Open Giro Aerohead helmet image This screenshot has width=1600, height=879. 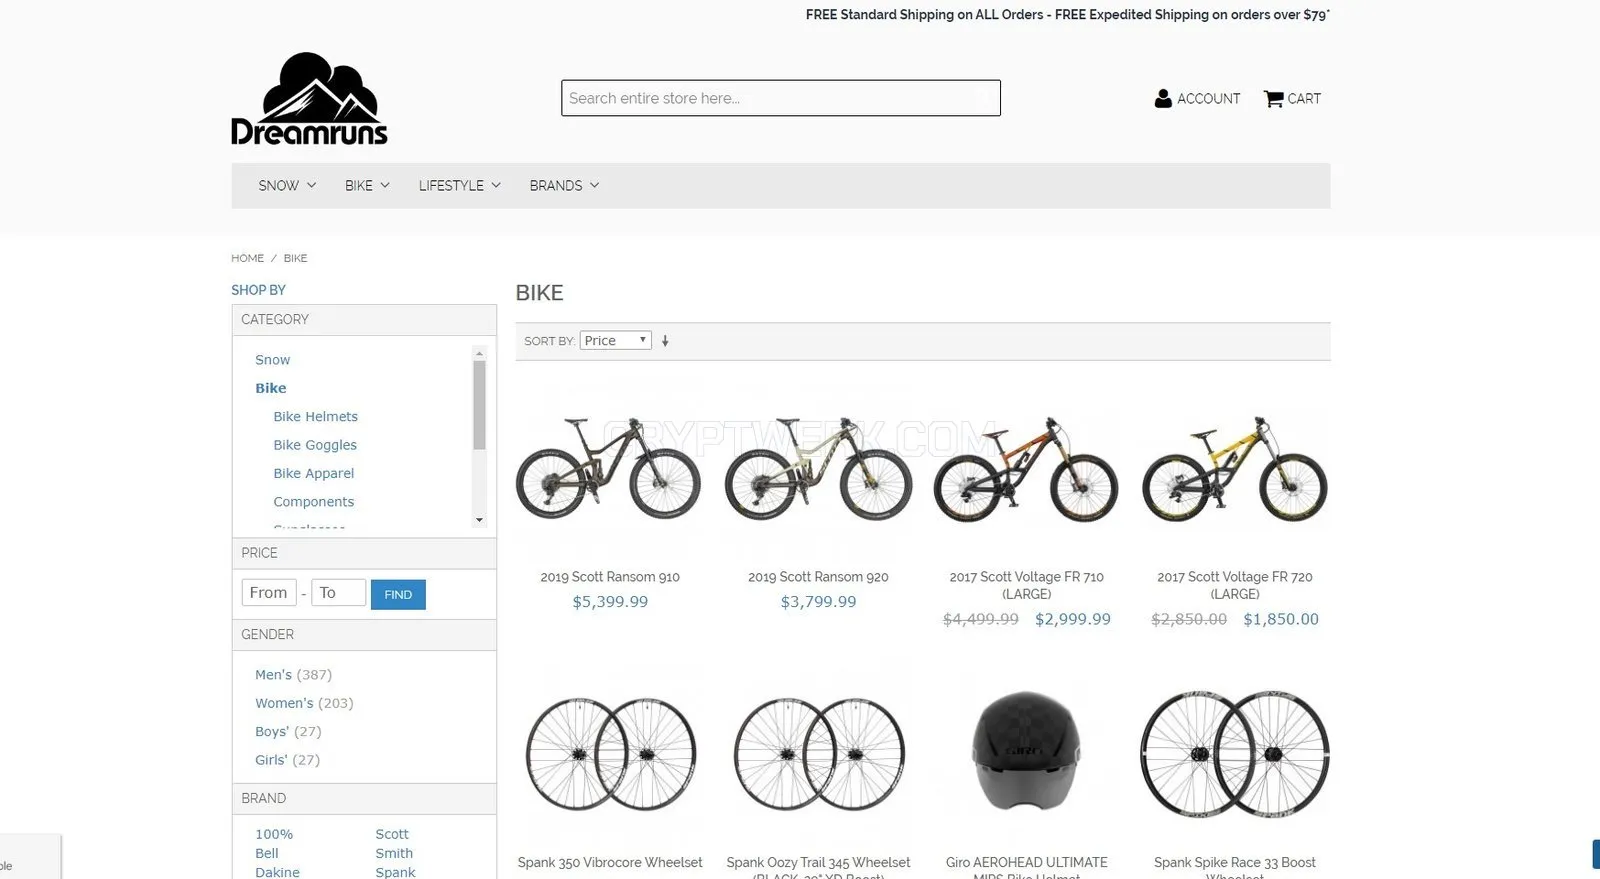(1026, 753)
